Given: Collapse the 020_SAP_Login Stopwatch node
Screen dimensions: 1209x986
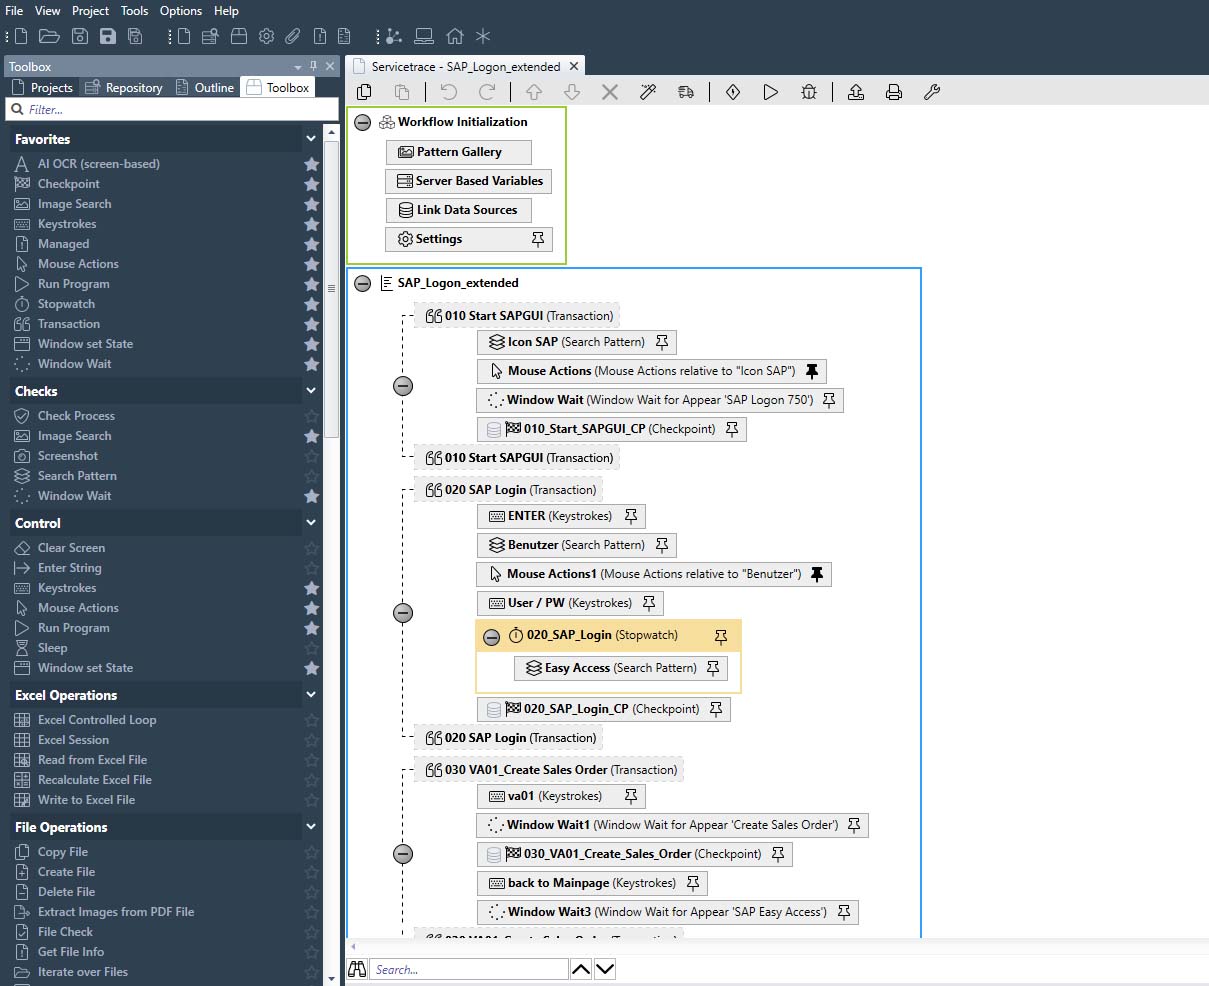Looking at the screenshot, I should (491, 636).
